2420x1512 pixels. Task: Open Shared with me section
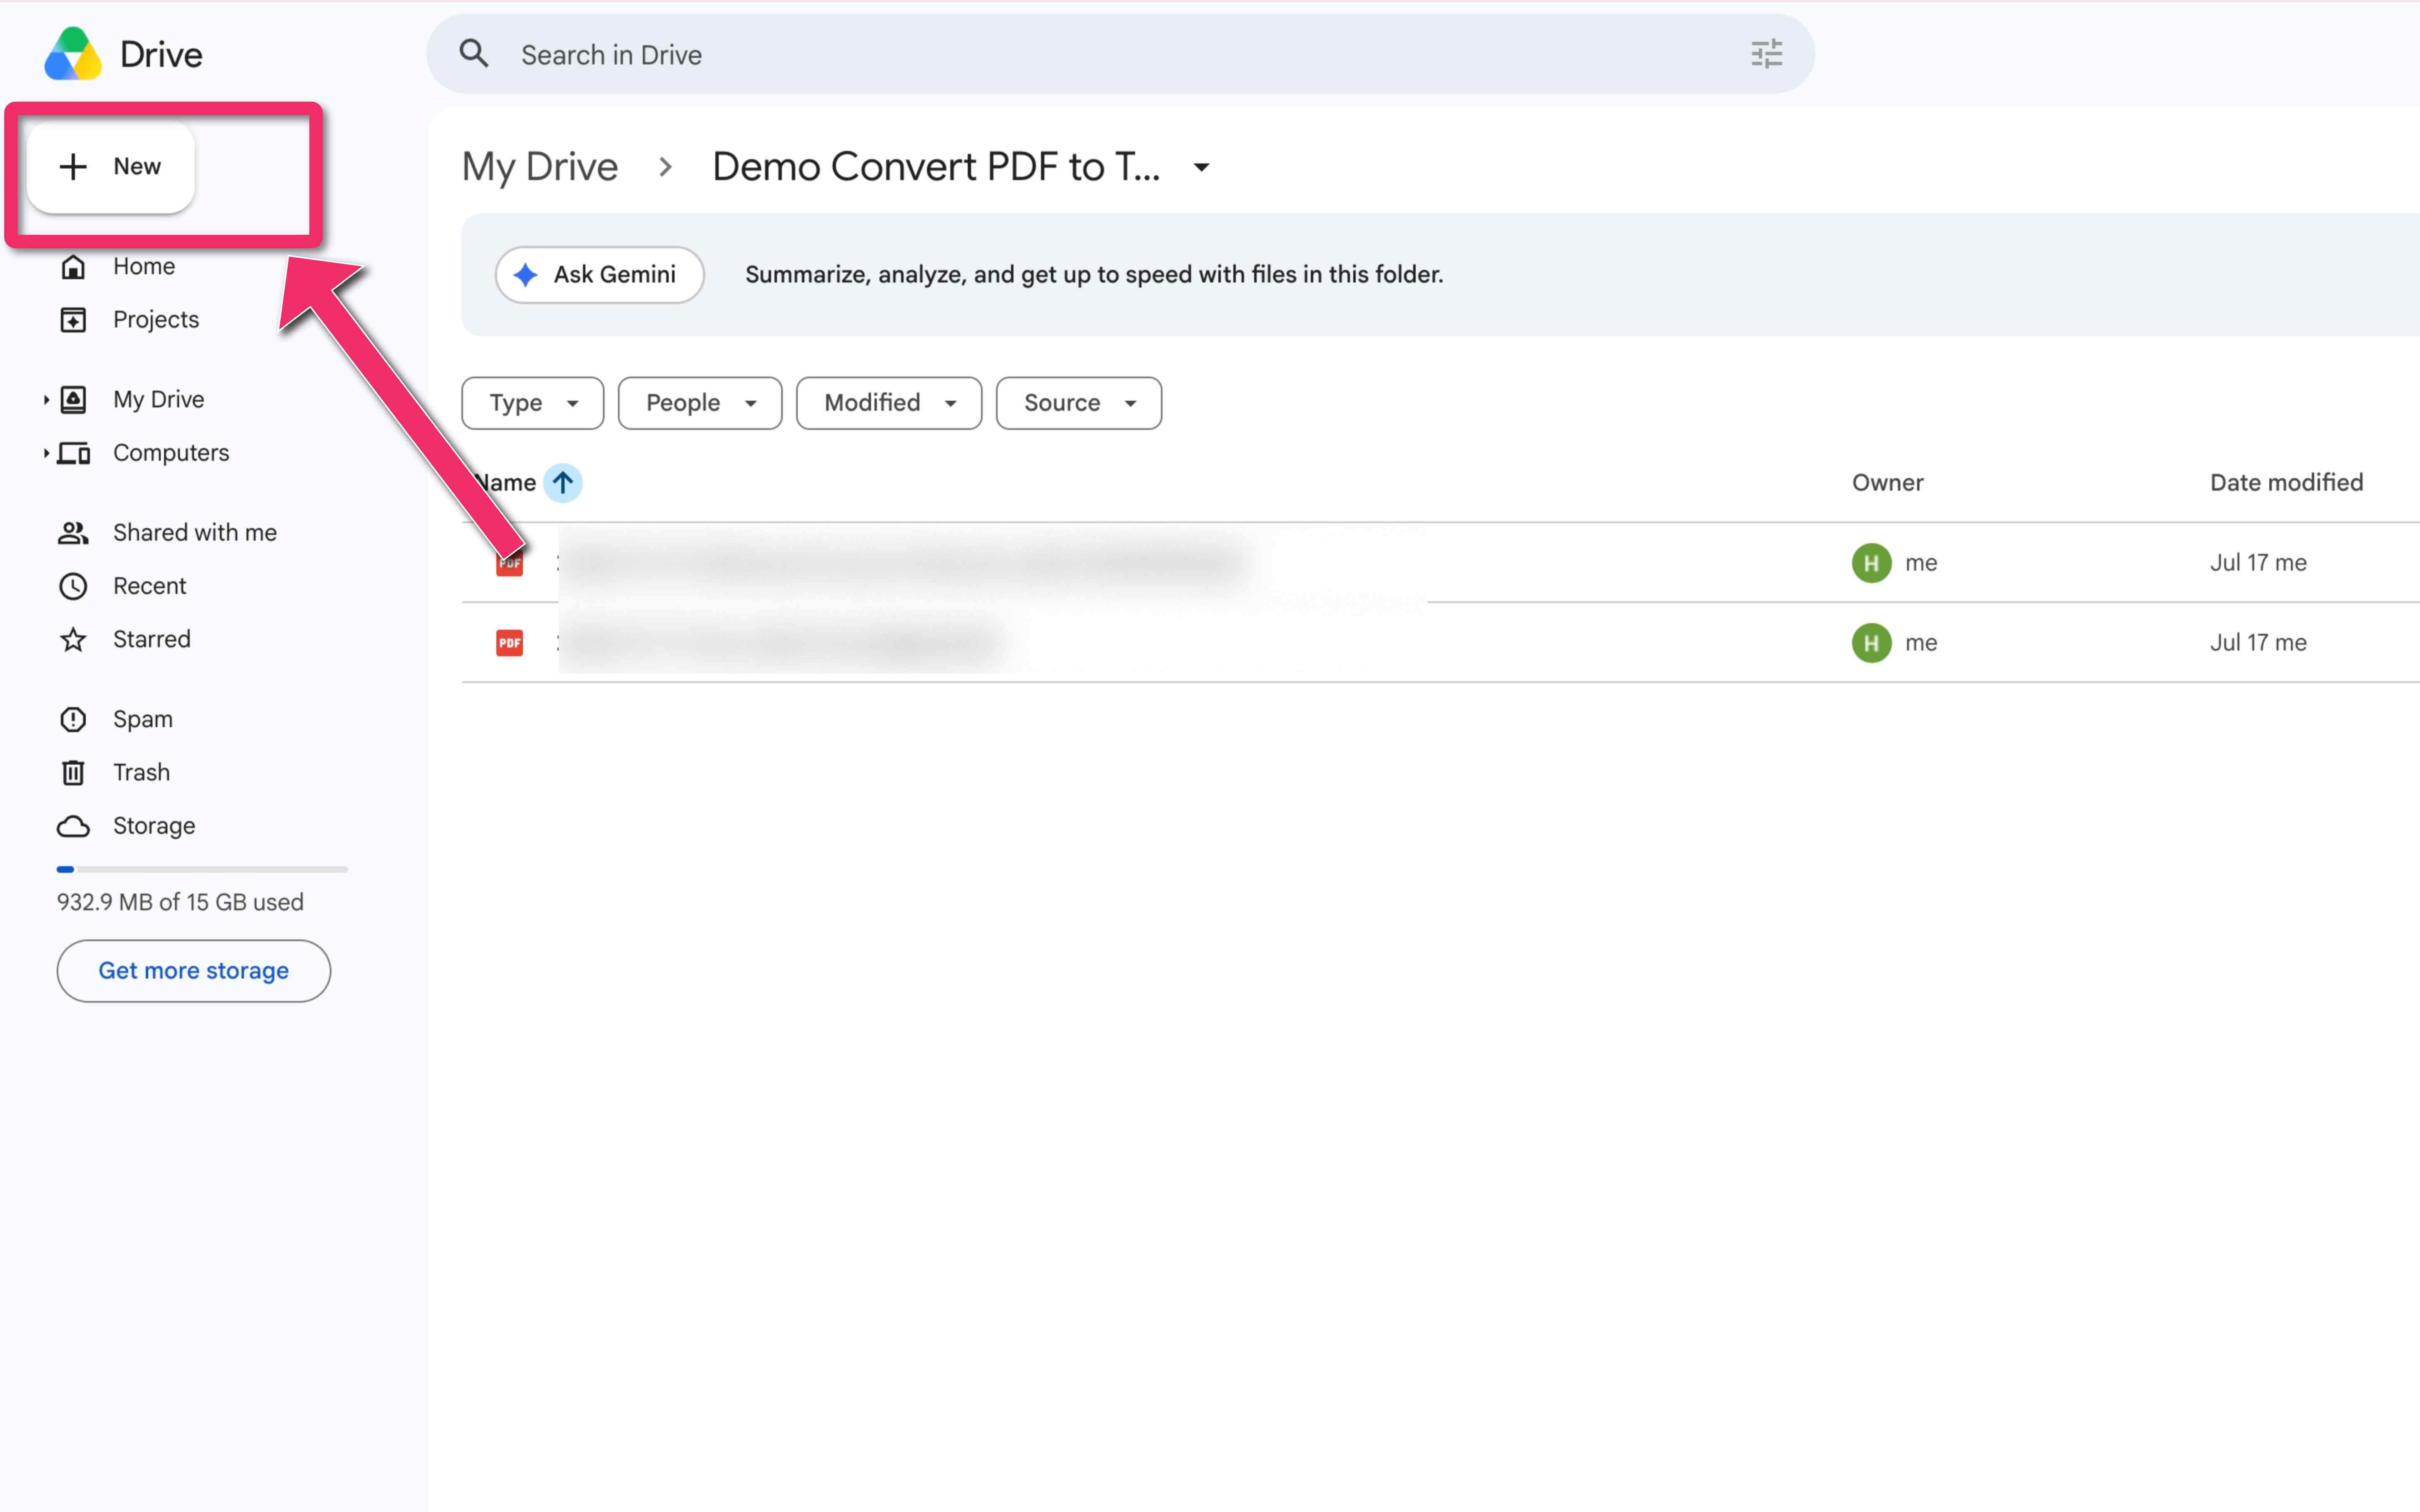[x=195, y=533]
